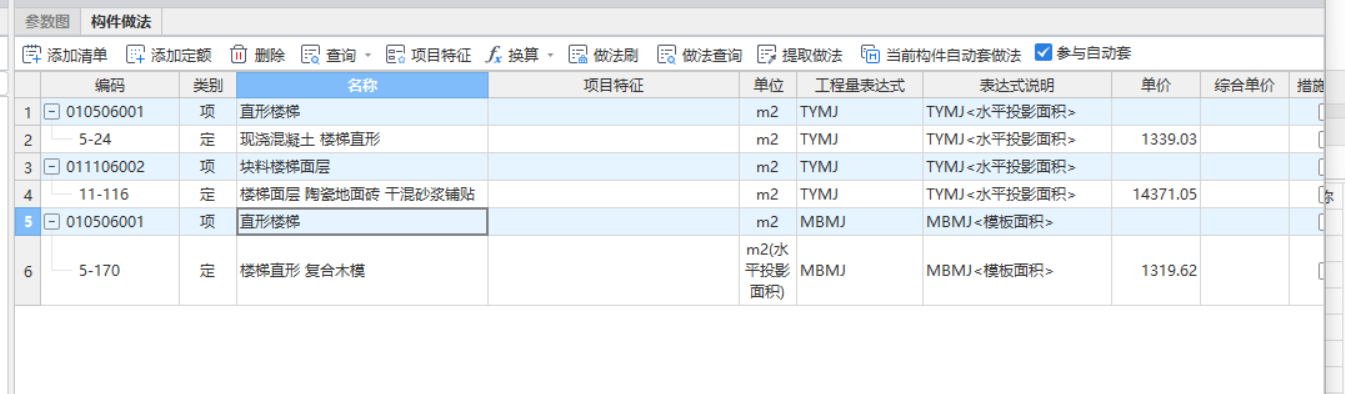Screen dimensions: 1345x394
Task: Click the editing name field in row 5
Action: [x=362, y=222]
